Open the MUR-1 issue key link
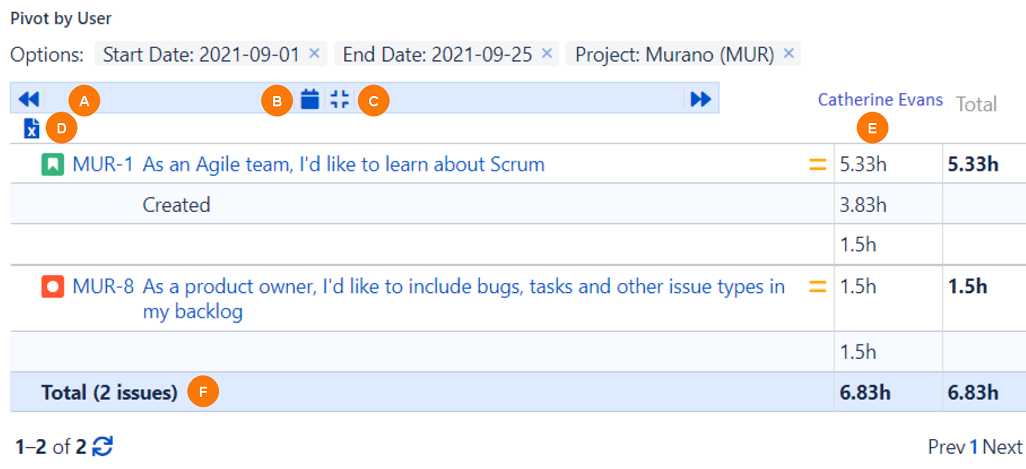The image size is (1026, 469). tap(103, 164)
